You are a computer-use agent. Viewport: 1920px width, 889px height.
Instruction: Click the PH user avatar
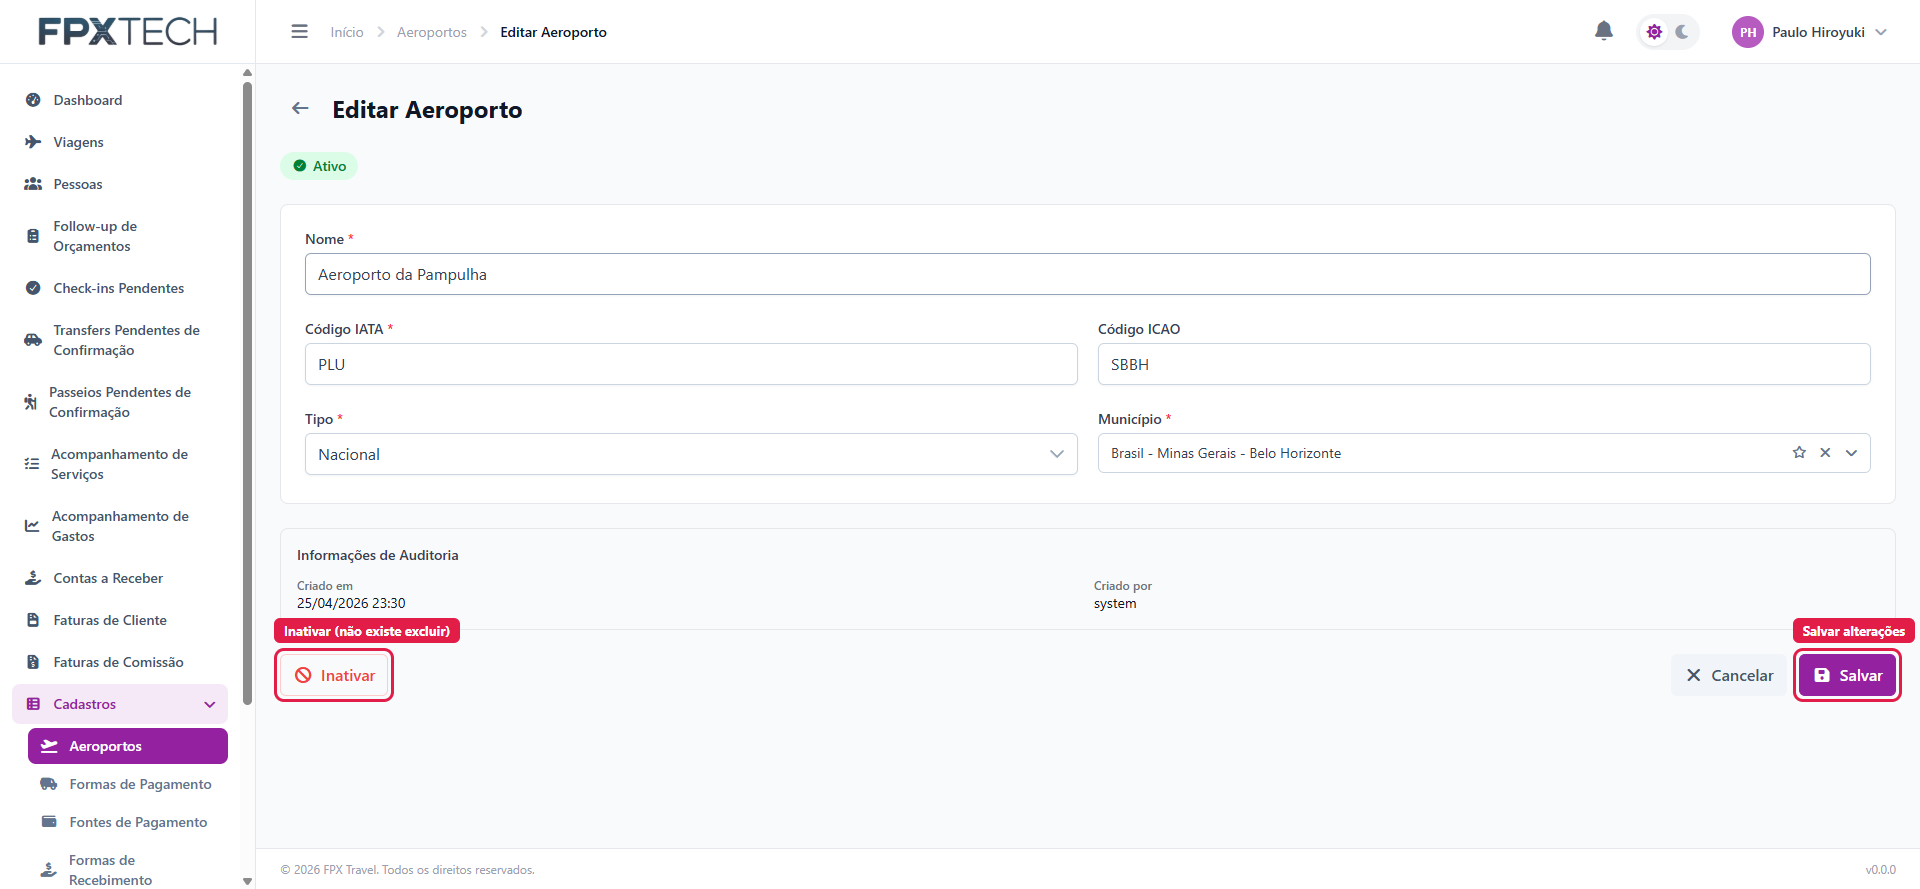click(x=1747, y=32)
